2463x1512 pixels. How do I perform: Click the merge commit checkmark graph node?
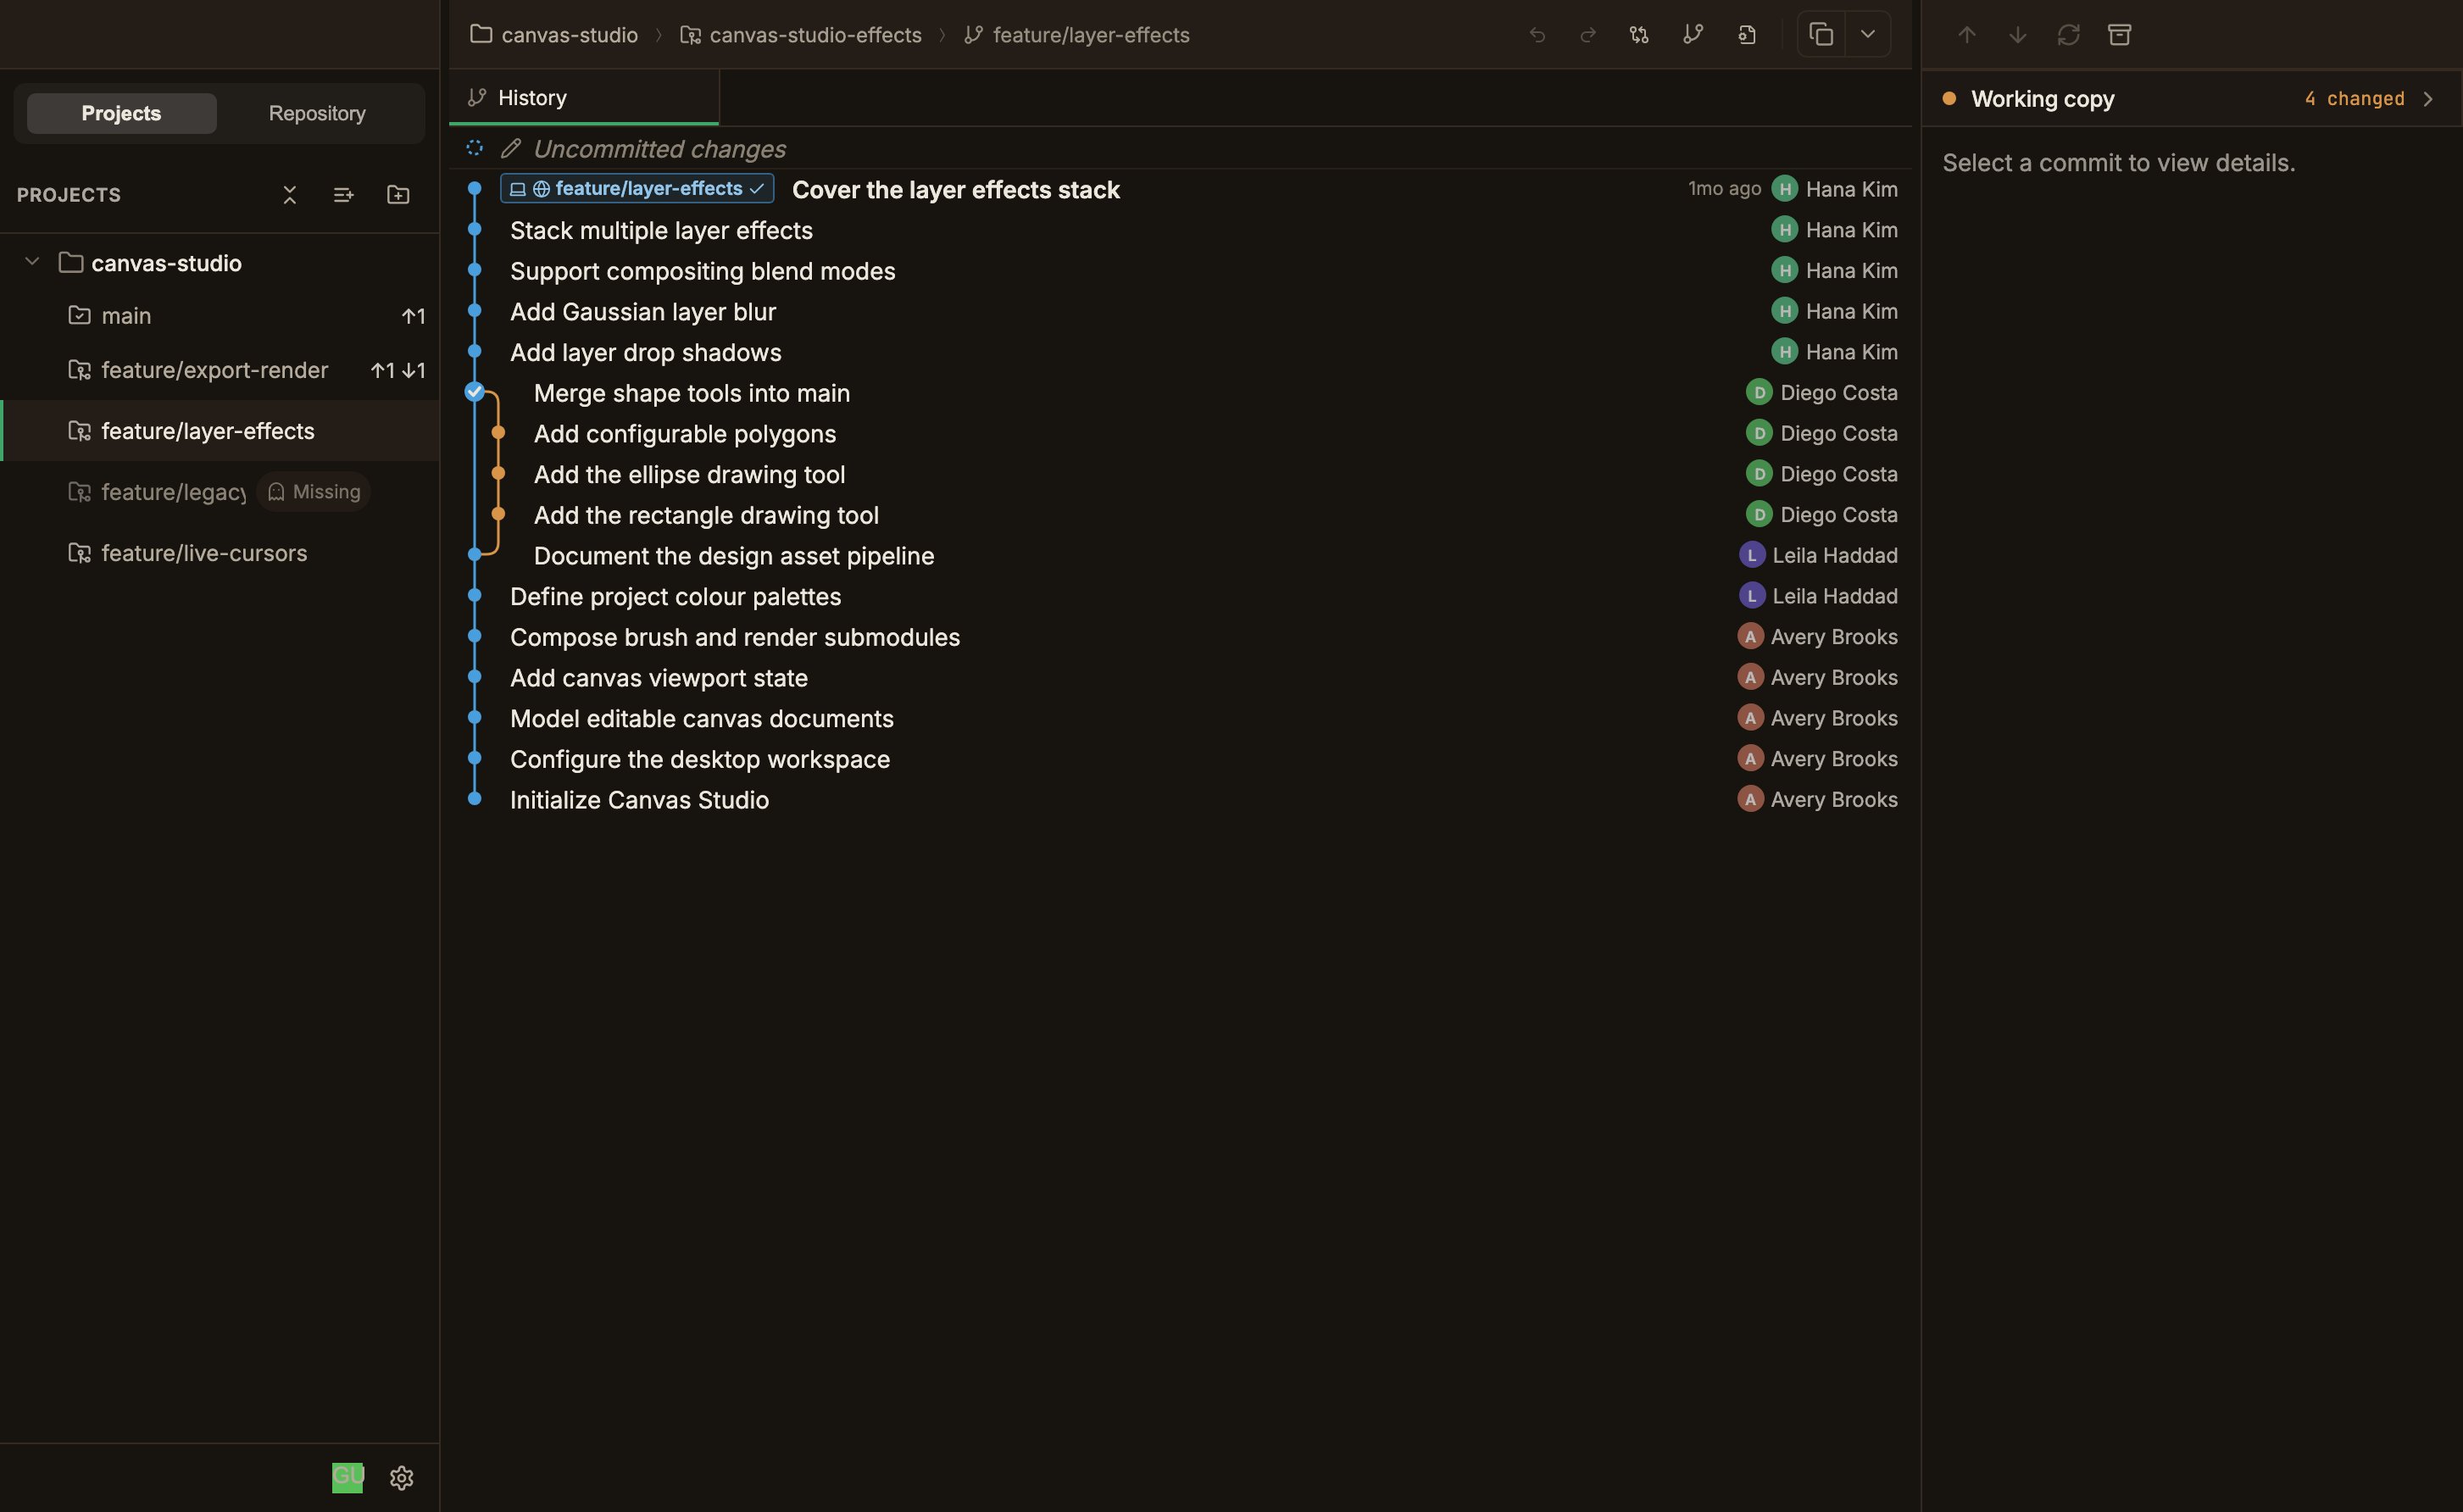[x=475, y=392]
